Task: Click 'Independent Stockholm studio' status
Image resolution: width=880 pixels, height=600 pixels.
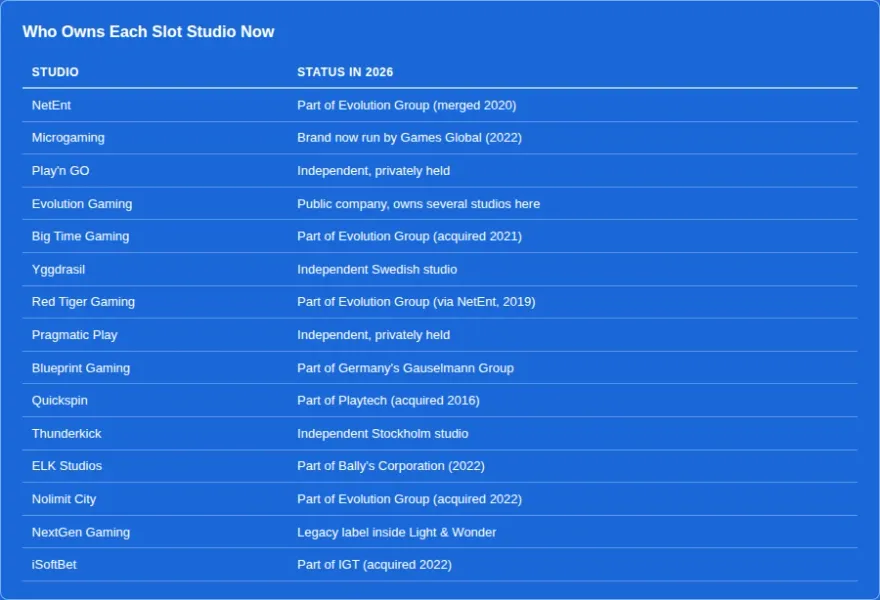Action: tap(383, 434)
